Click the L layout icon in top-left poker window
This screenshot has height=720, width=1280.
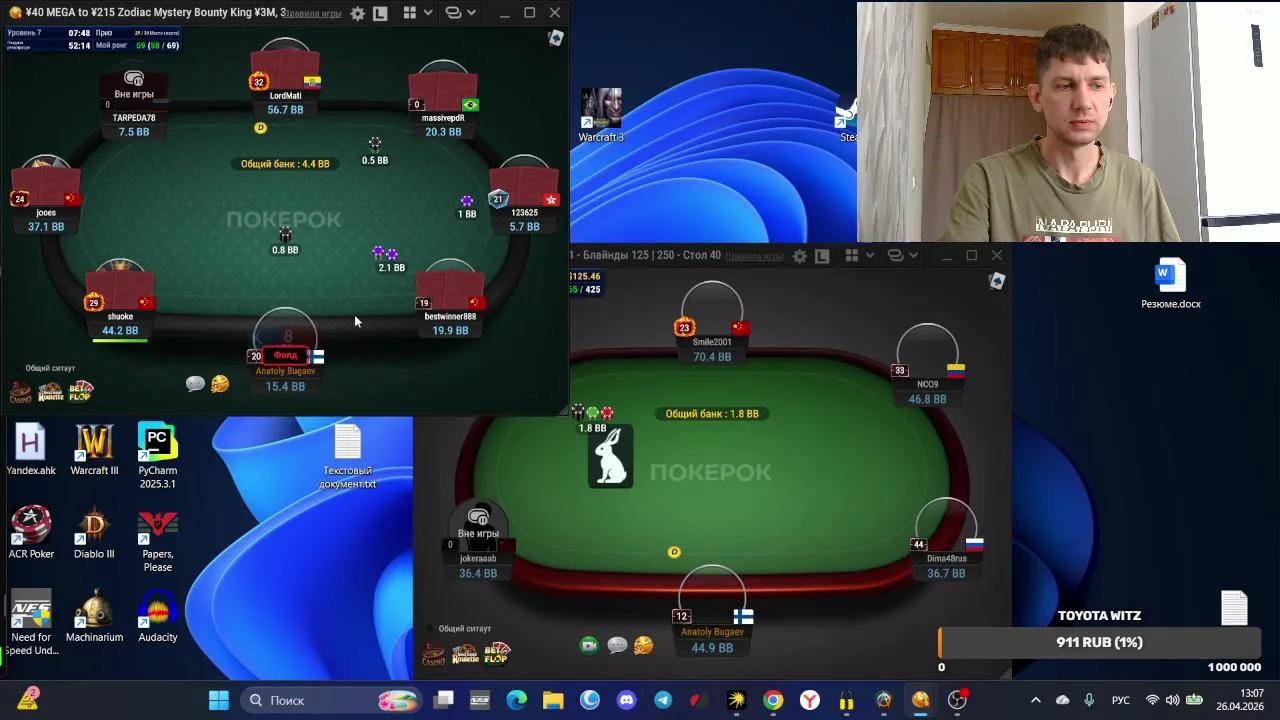point(380,14)
